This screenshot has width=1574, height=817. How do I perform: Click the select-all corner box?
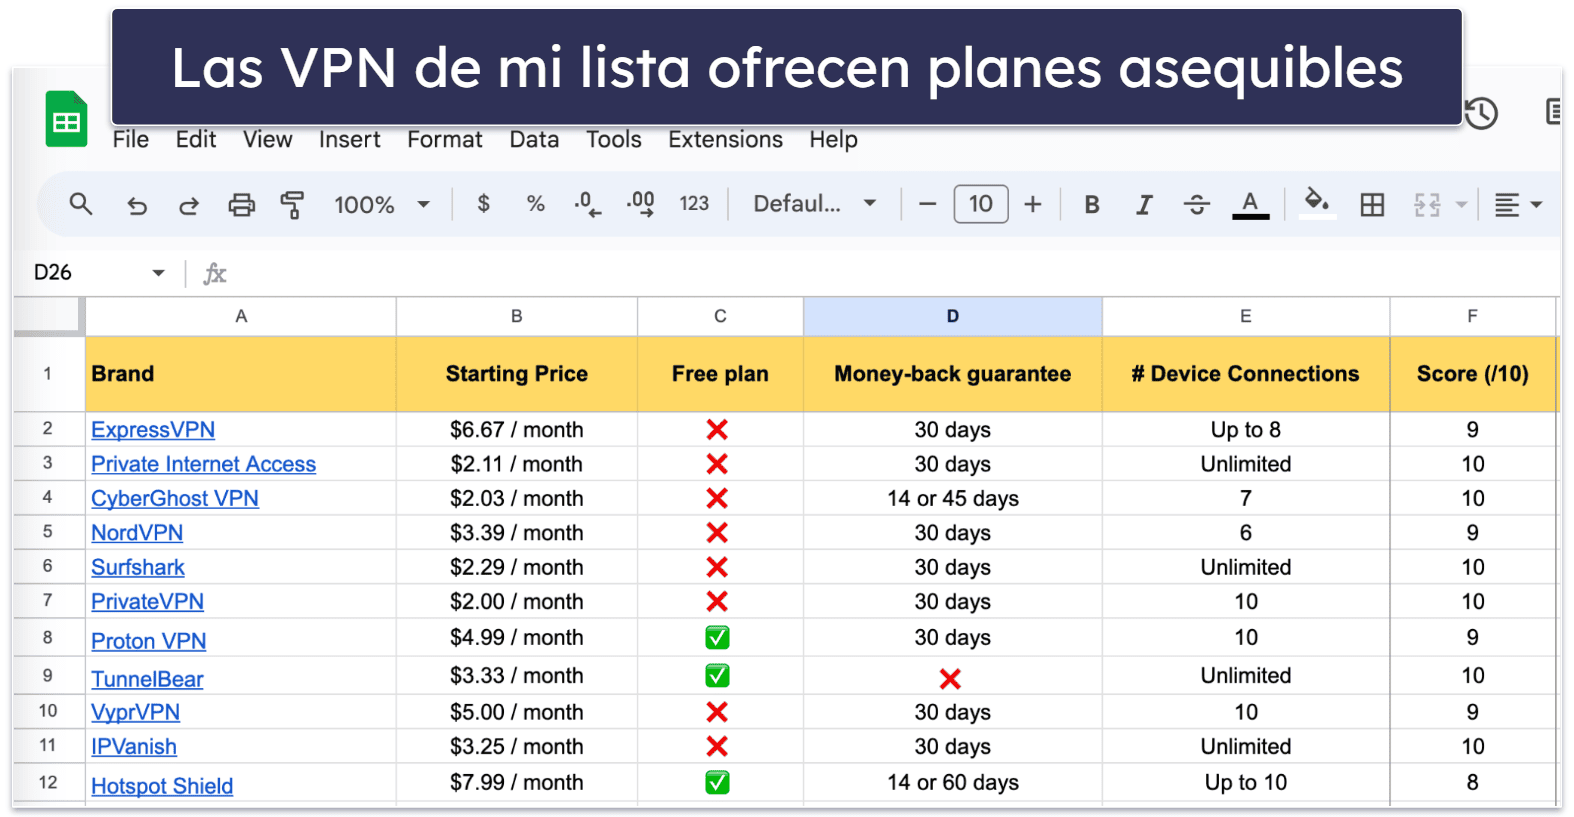tap(48, 316)
